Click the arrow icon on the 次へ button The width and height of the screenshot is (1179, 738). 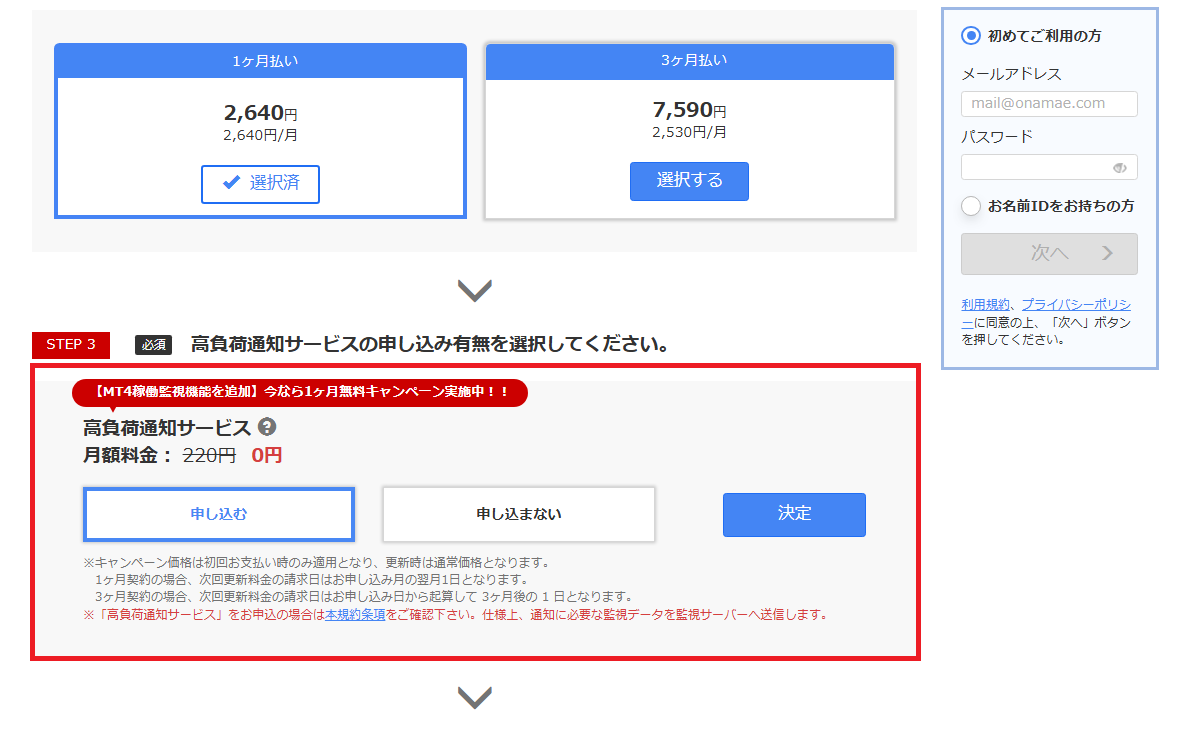[1107, 254]
